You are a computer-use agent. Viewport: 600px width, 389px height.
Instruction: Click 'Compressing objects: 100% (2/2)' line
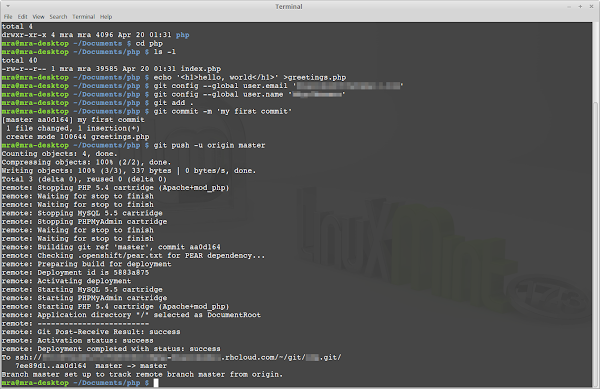coord(86,162)
